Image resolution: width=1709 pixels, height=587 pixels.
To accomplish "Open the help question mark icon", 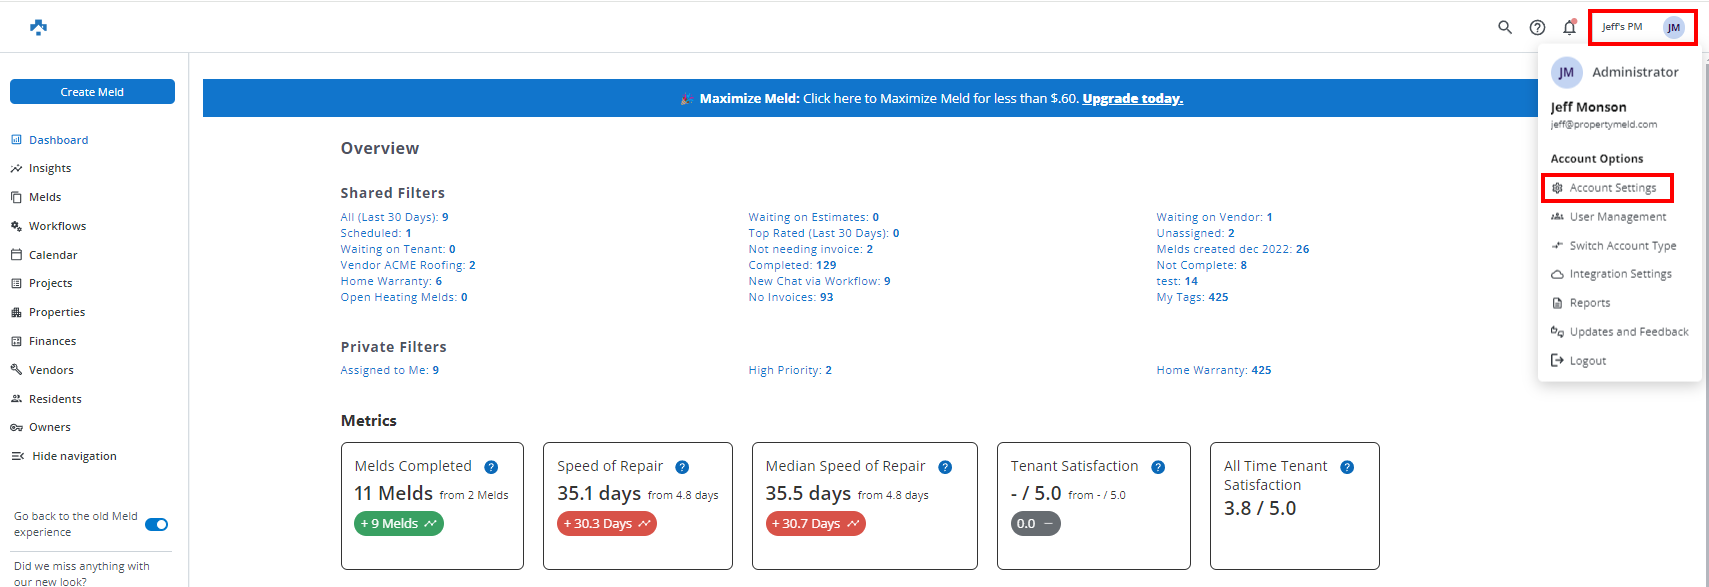I will click(1537, 27).
